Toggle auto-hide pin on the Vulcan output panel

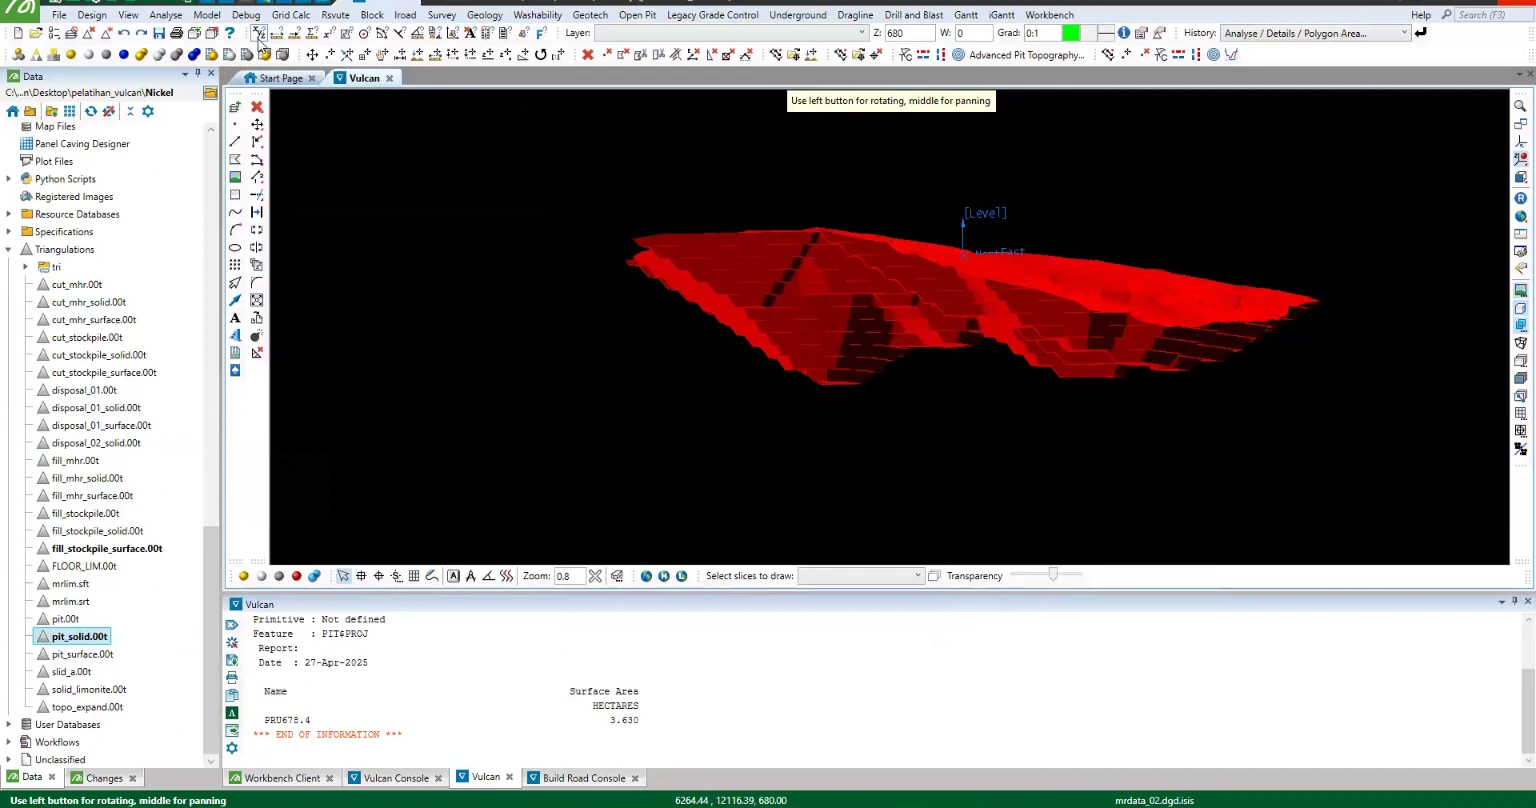(x=1514, y=601)
